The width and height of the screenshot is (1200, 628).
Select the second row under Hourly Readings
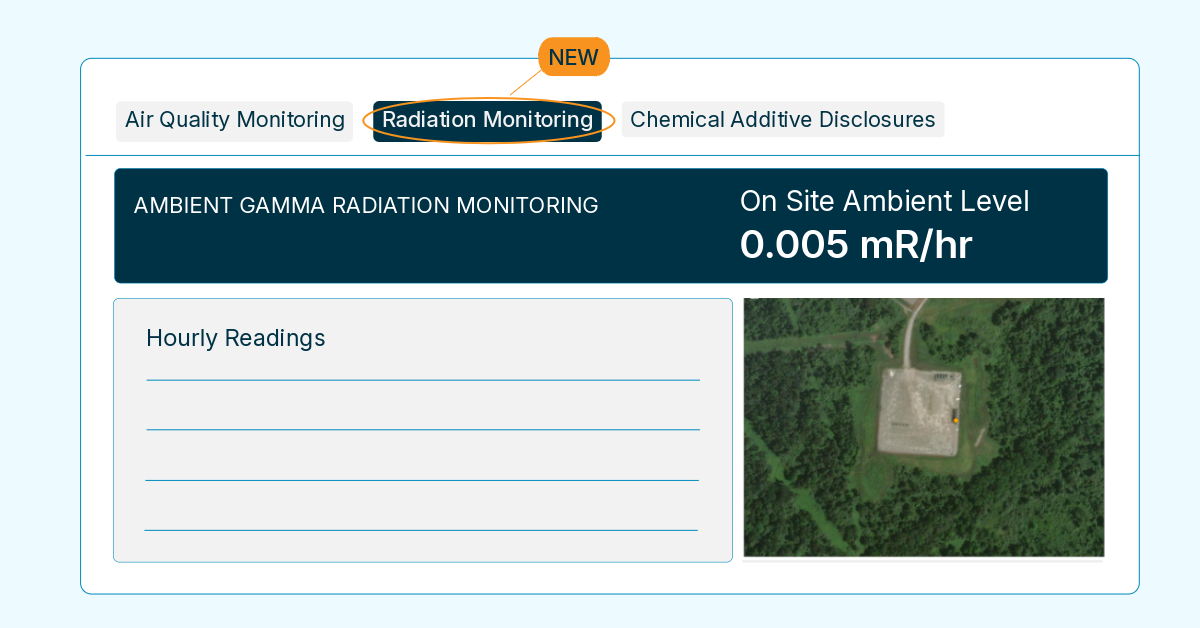click(x=423, y=455)
